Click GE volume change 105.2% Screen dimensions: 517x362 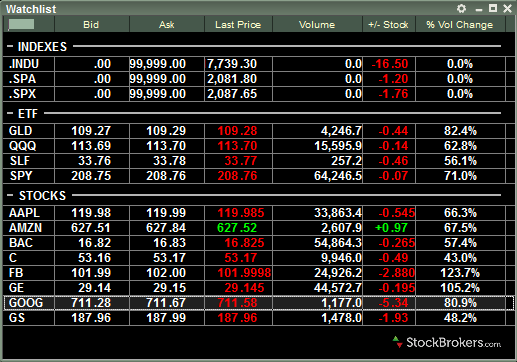(x=460, y=288)
